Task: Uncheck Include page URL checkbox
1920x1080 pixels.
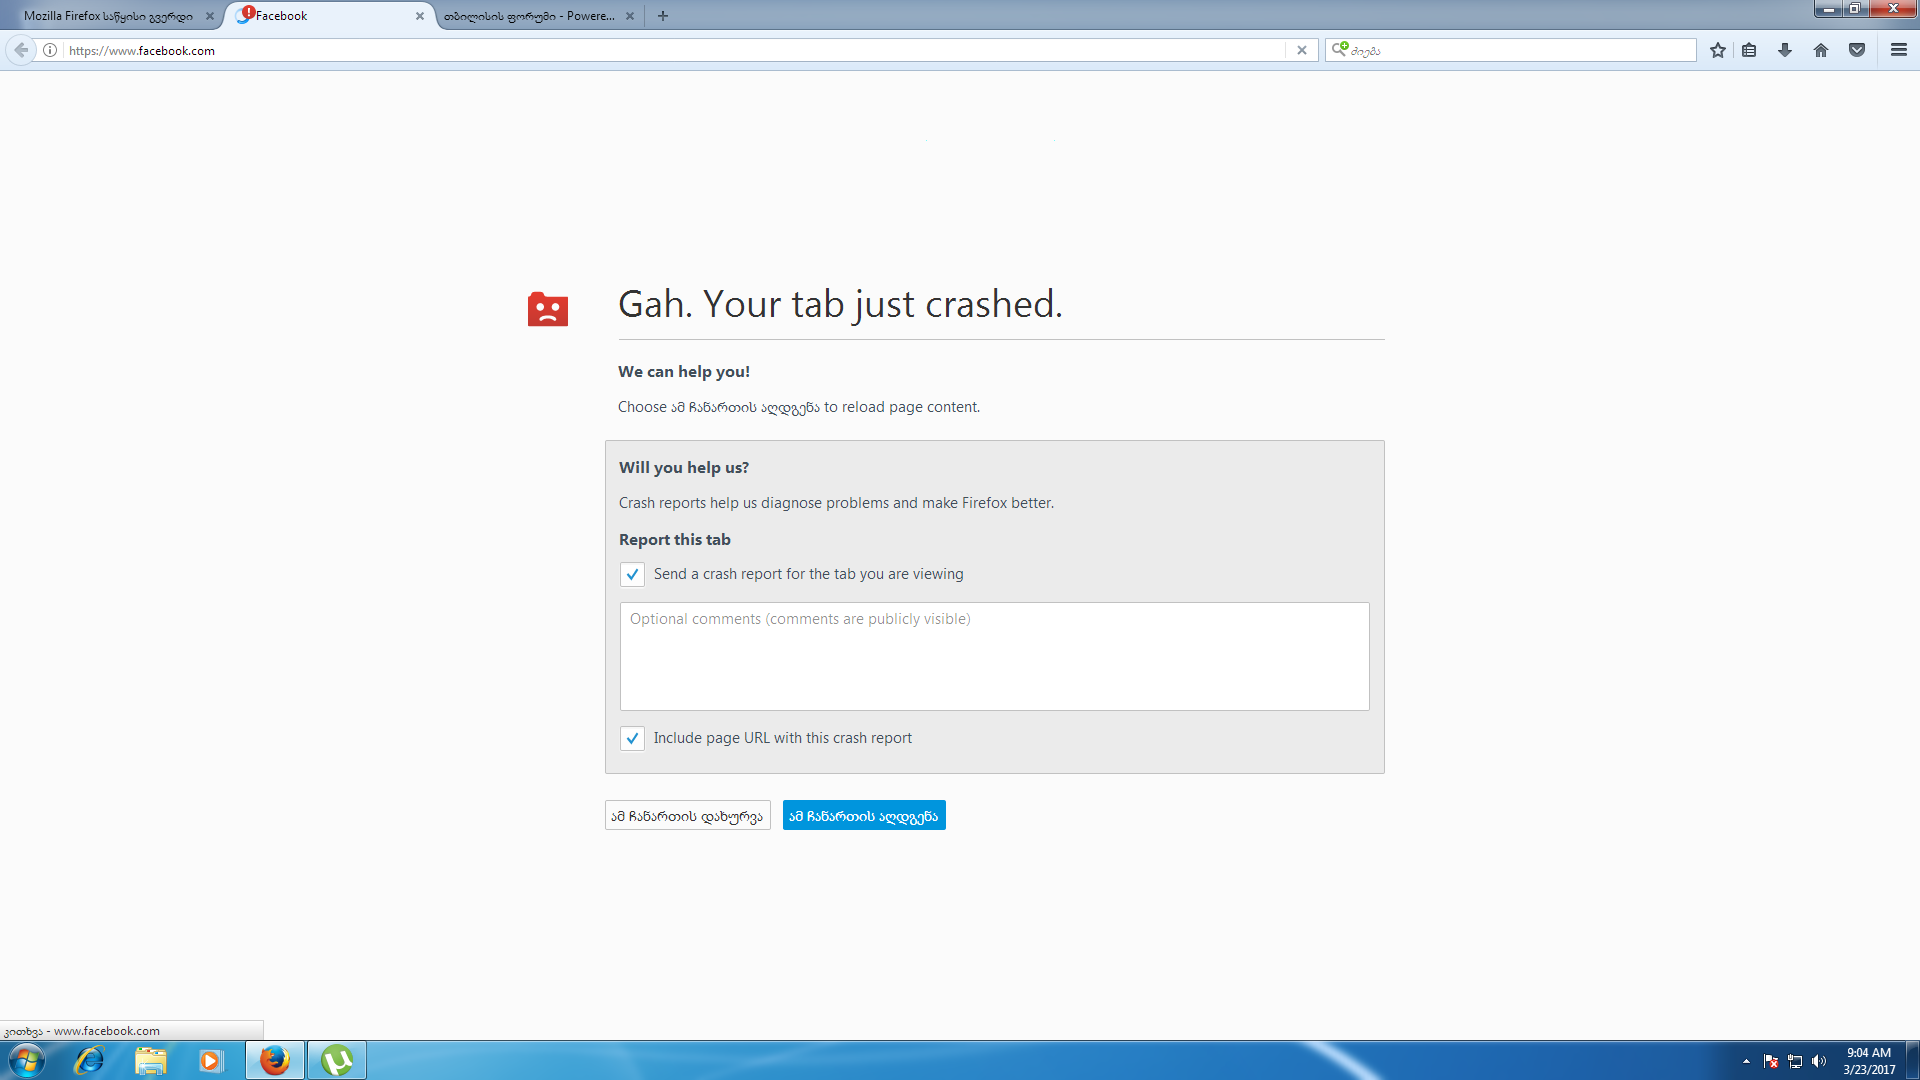Action: point(632,738)
